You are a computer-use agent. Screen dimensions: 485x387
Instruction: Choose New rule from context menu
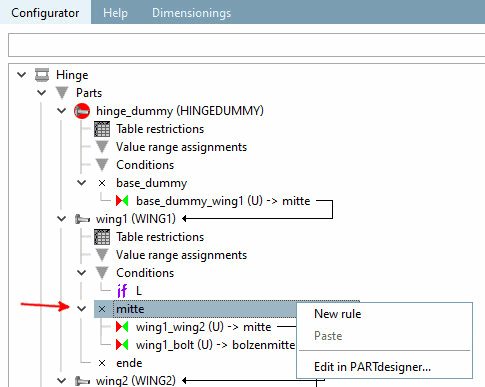[x=337, y=314]
